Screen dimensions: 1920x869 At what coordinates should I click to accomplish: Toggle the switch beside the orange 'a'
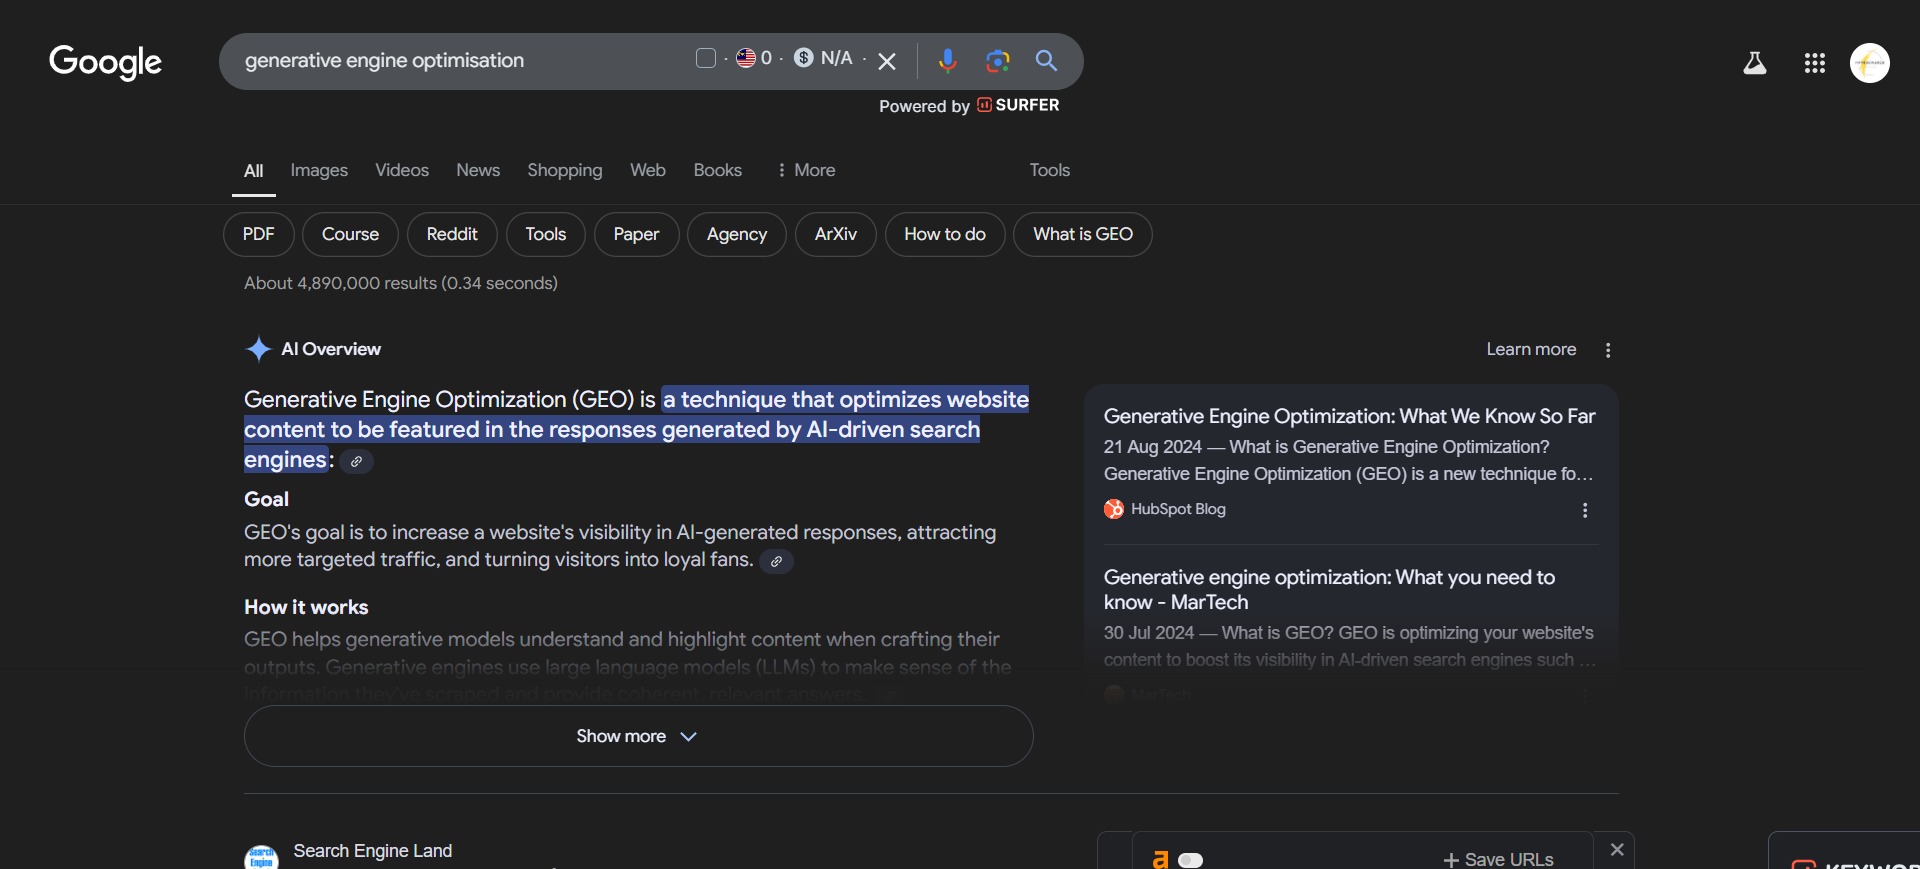[1190, 860]
